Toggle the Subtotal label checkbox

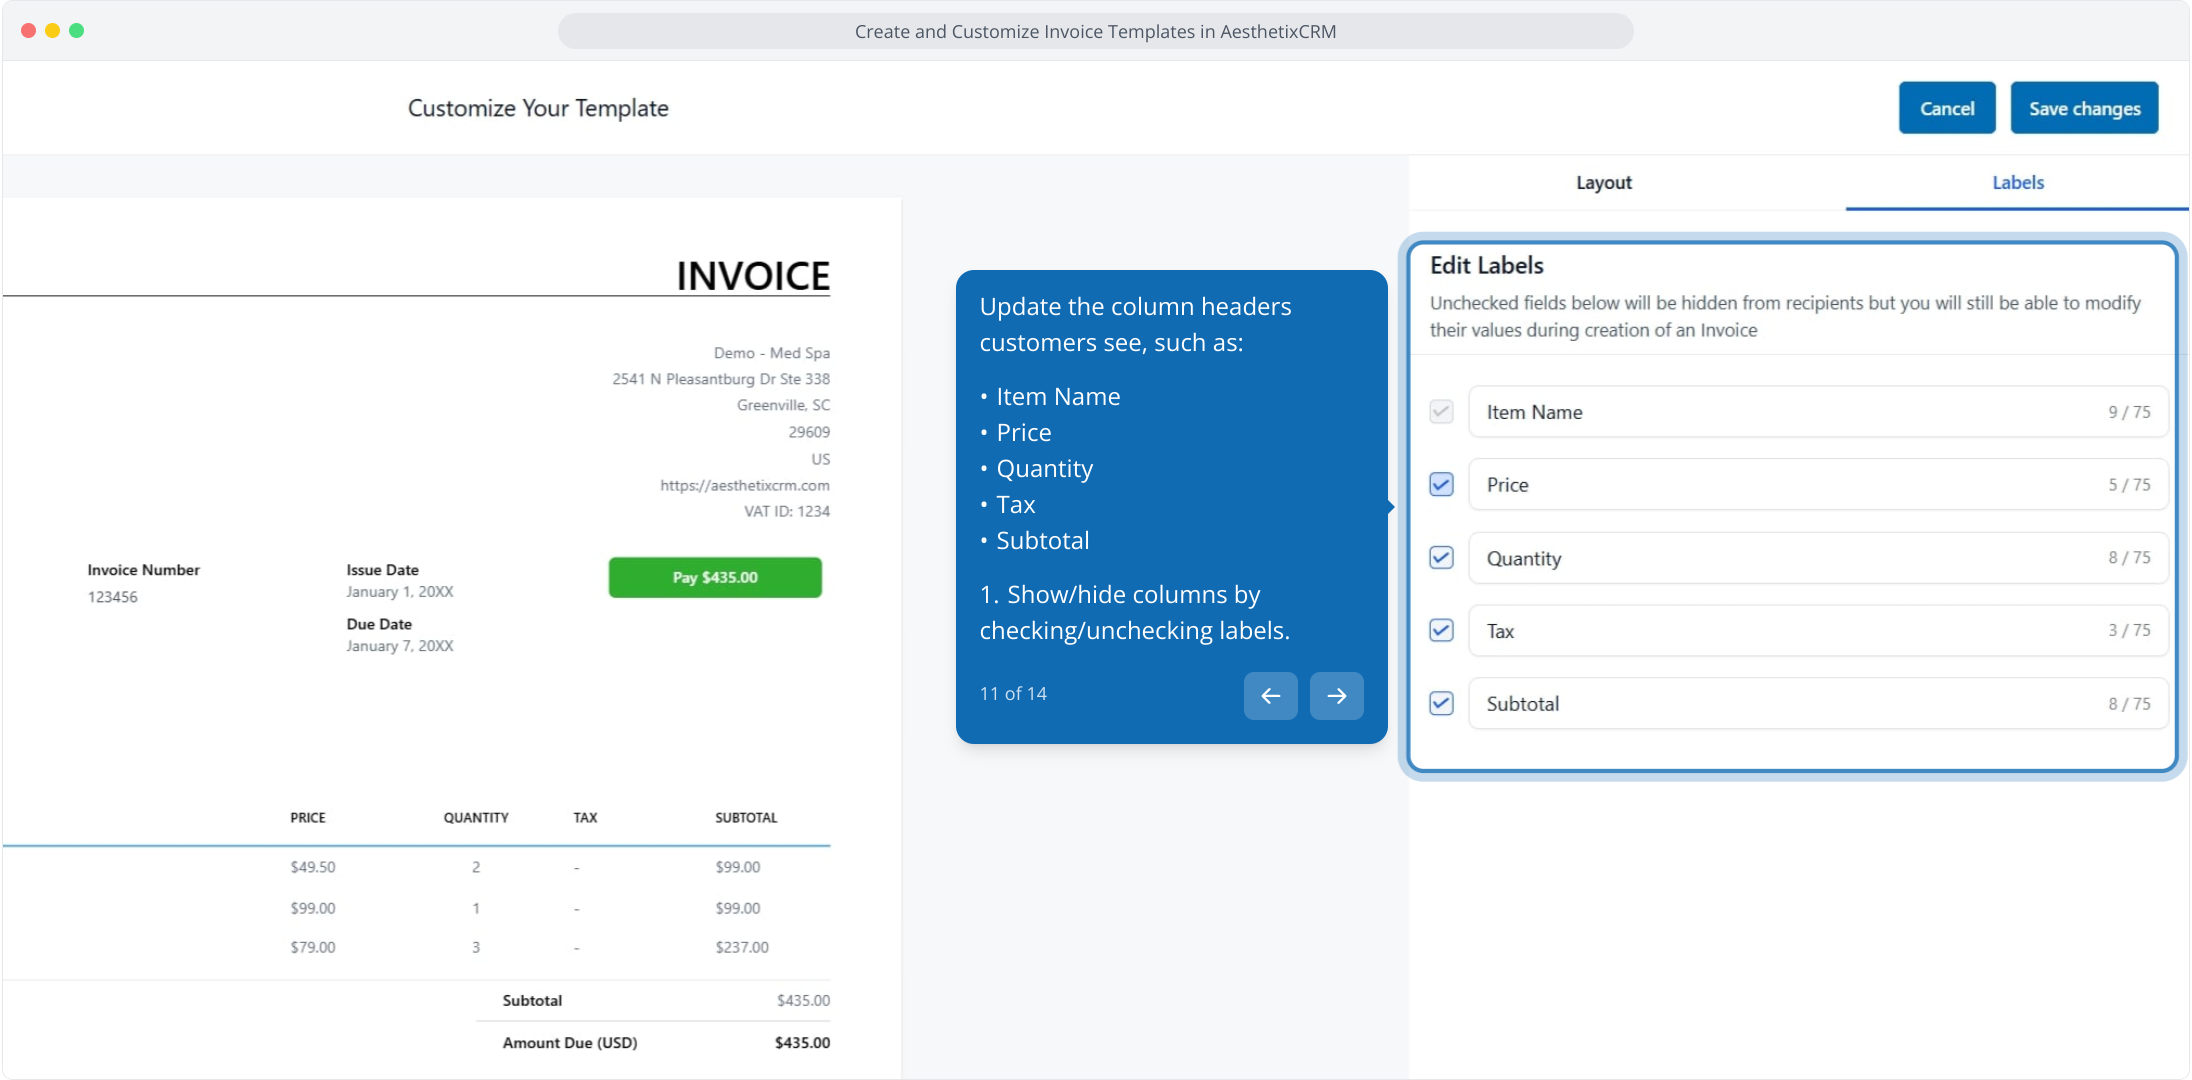tap(1441, 704)
